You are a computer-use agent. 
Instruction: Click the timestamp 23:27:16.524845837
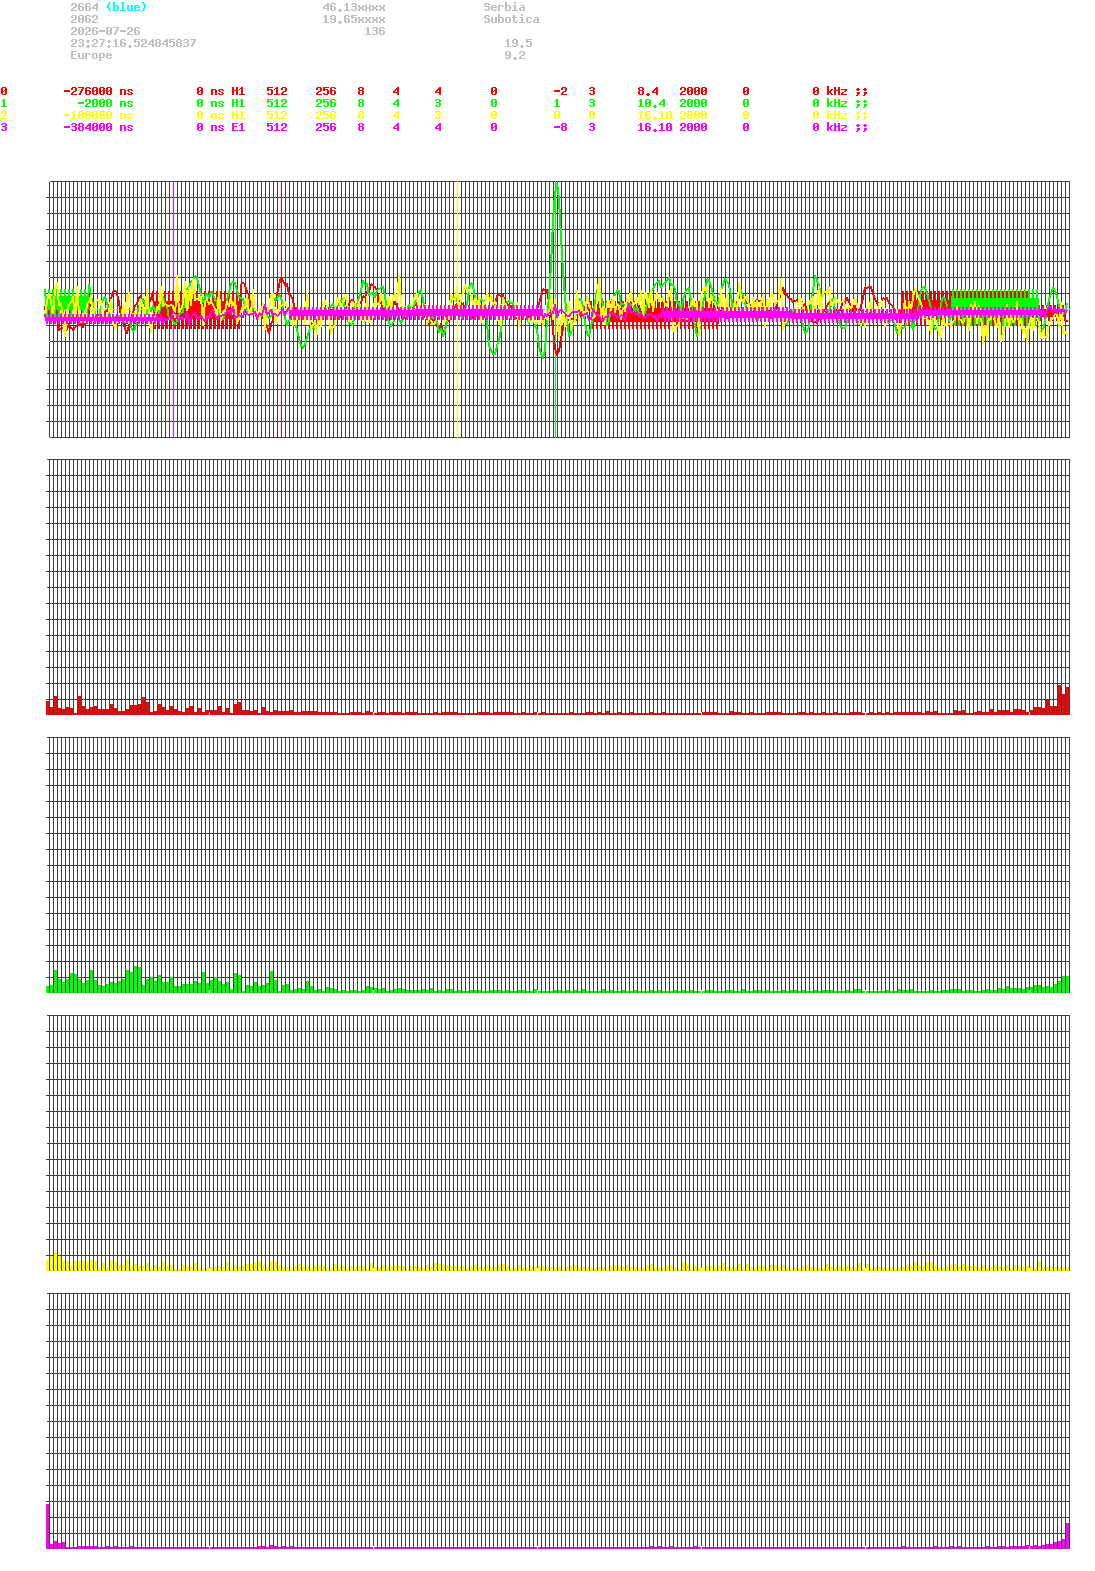click(133, 43)
